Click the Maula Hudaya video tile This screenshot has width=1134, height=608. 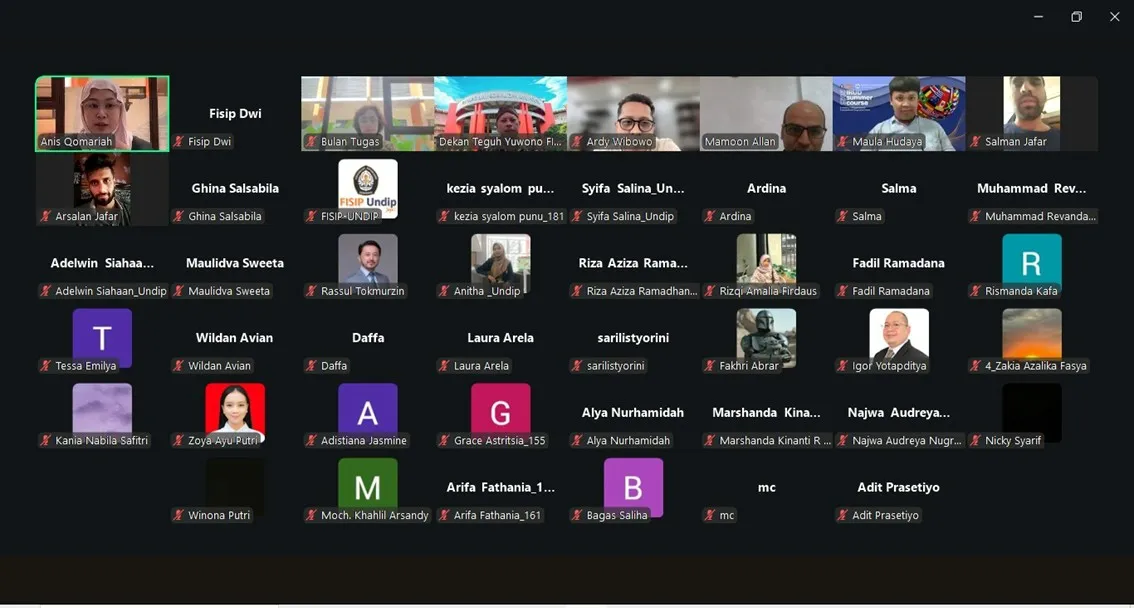[898, 112]
